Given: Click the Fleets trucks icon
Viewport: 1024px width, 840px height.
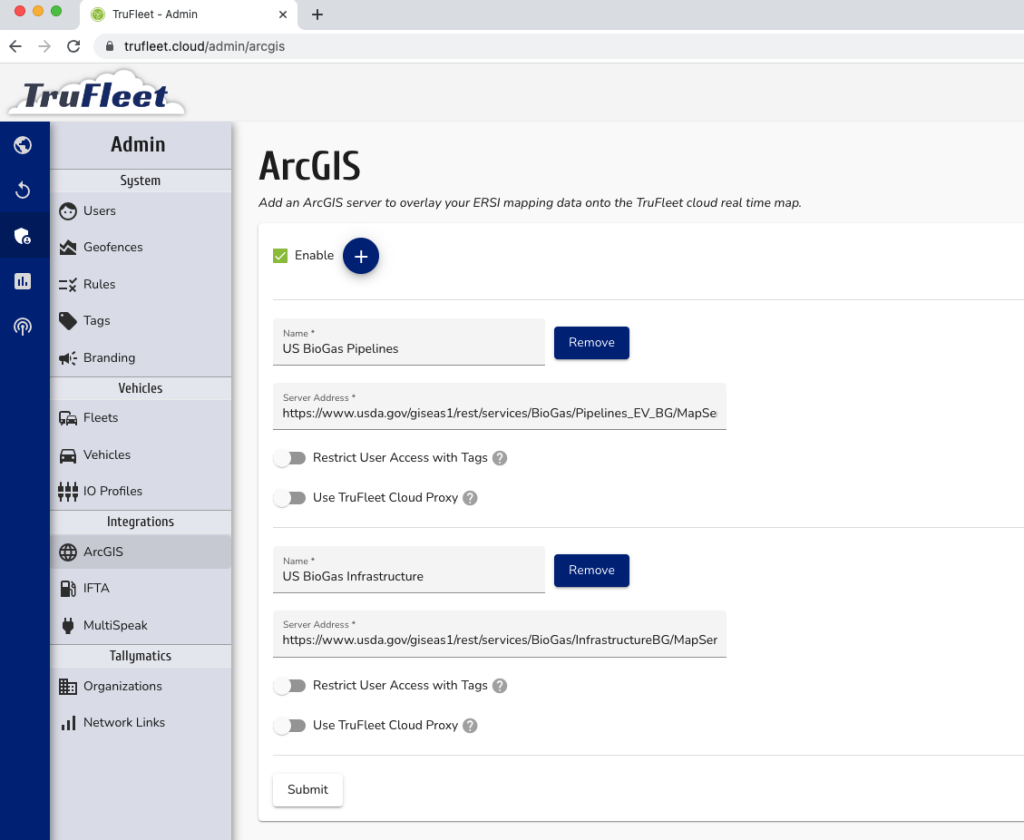Looking at the screenshot, I should click(x=68, y=418).
